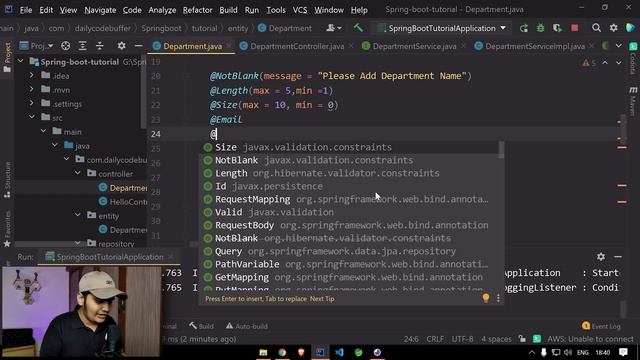Screen dimensions: 640x360
Task: Open the SpringBootTutorialApplication run configuration dropdown
Action: 442,28
